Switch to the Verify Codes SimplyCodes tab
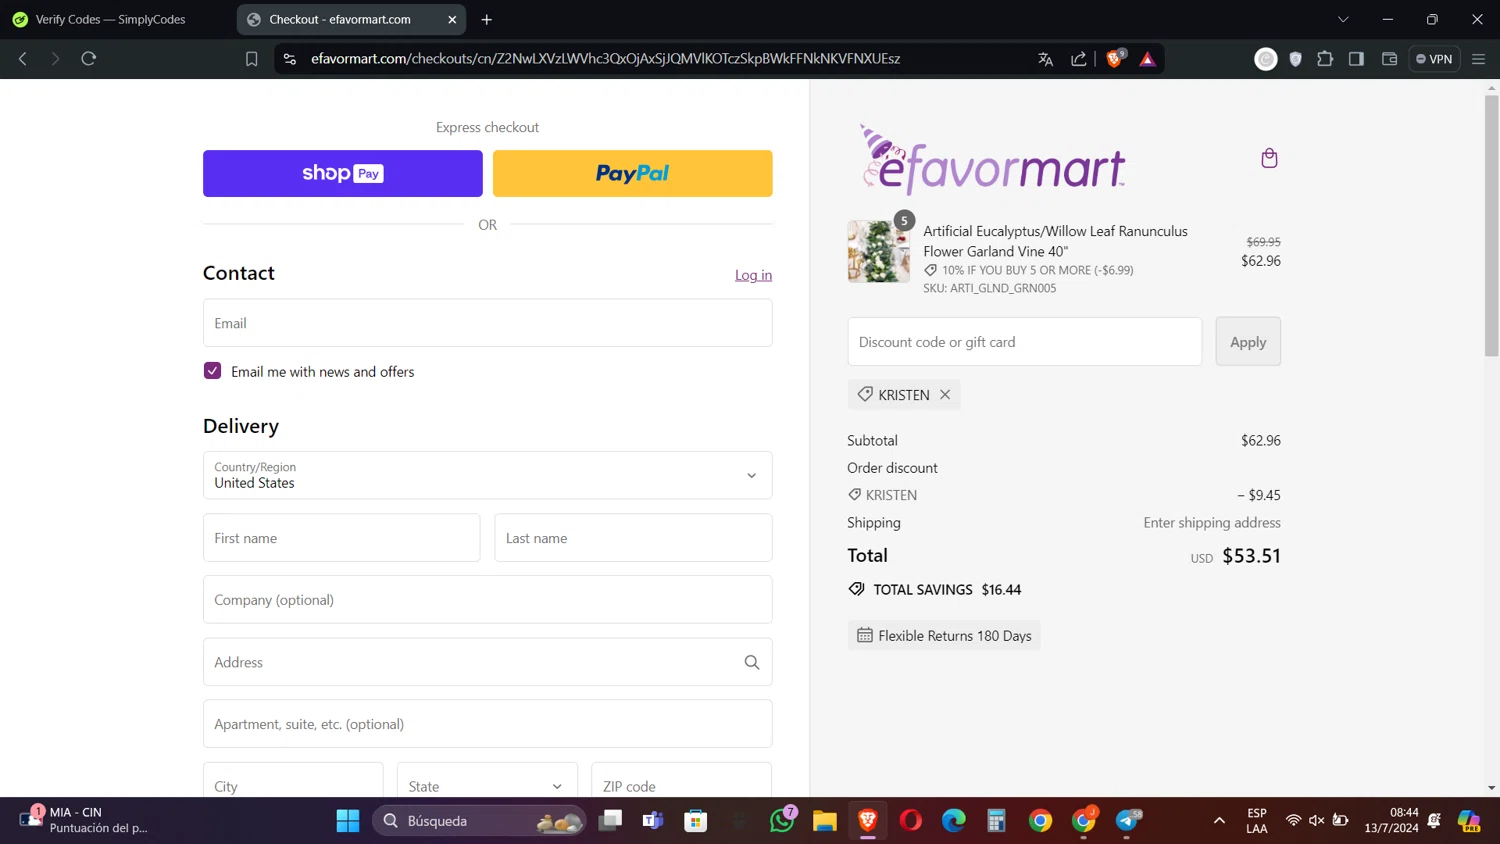Viewport: 1500px width, 844px height. point(112,19)
